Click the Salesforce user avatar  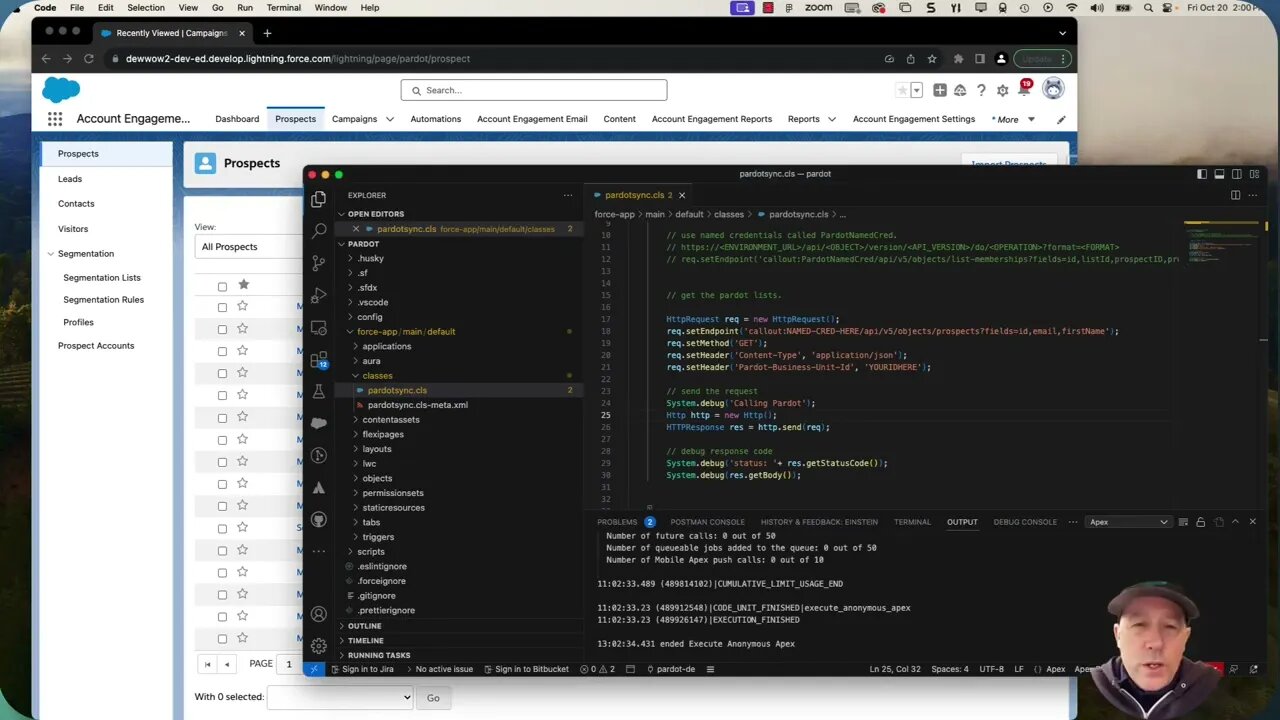pyautogui.click(x=1053, y=90)
